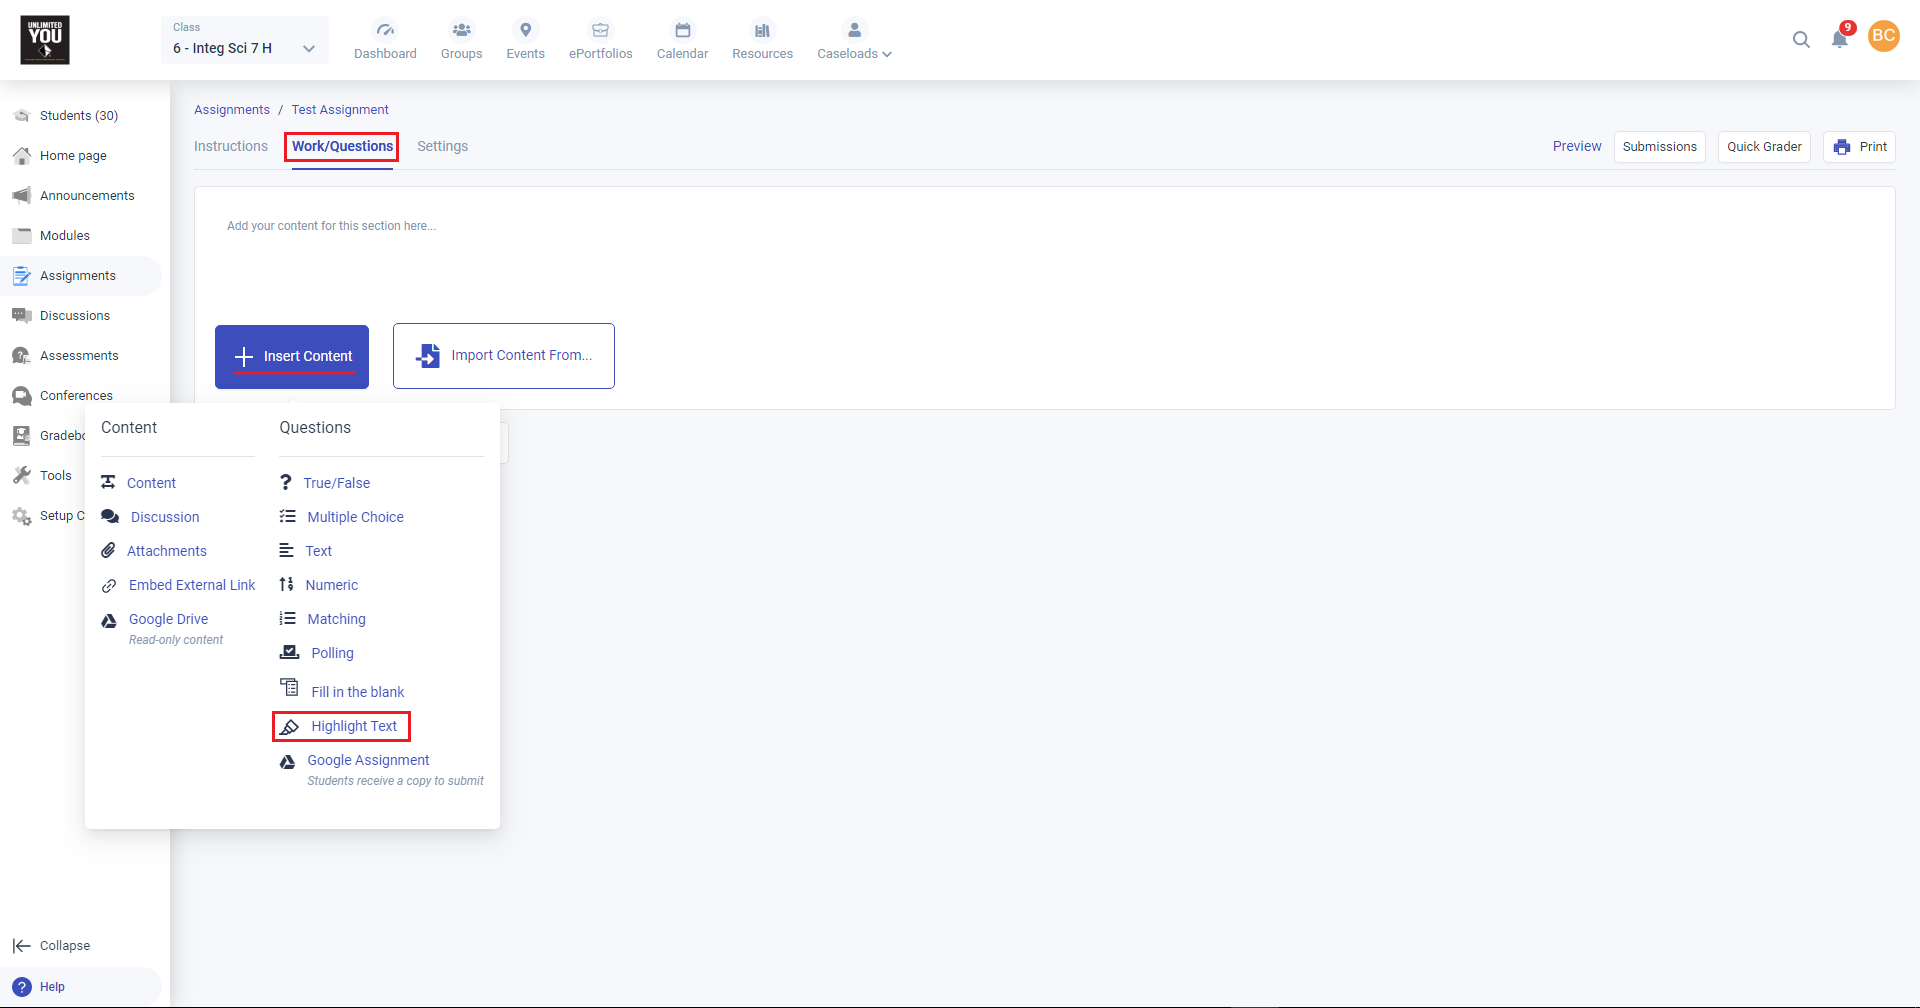The image size is (1920, 1008).
Task: Open Students (30) in sidebar
Action: point(79,116)
